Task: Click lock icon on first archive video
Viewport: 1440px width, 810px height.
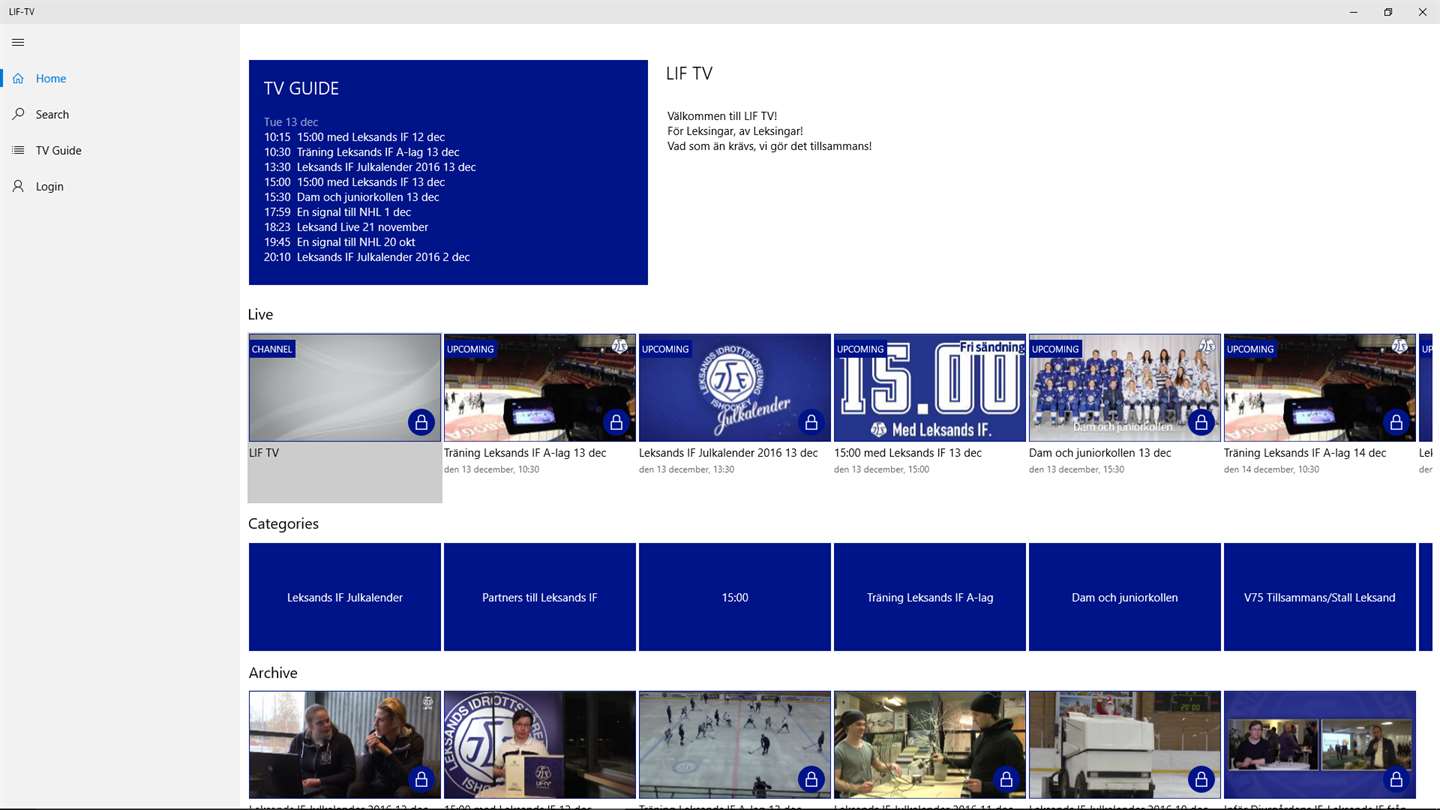Action: pos(421,779)
